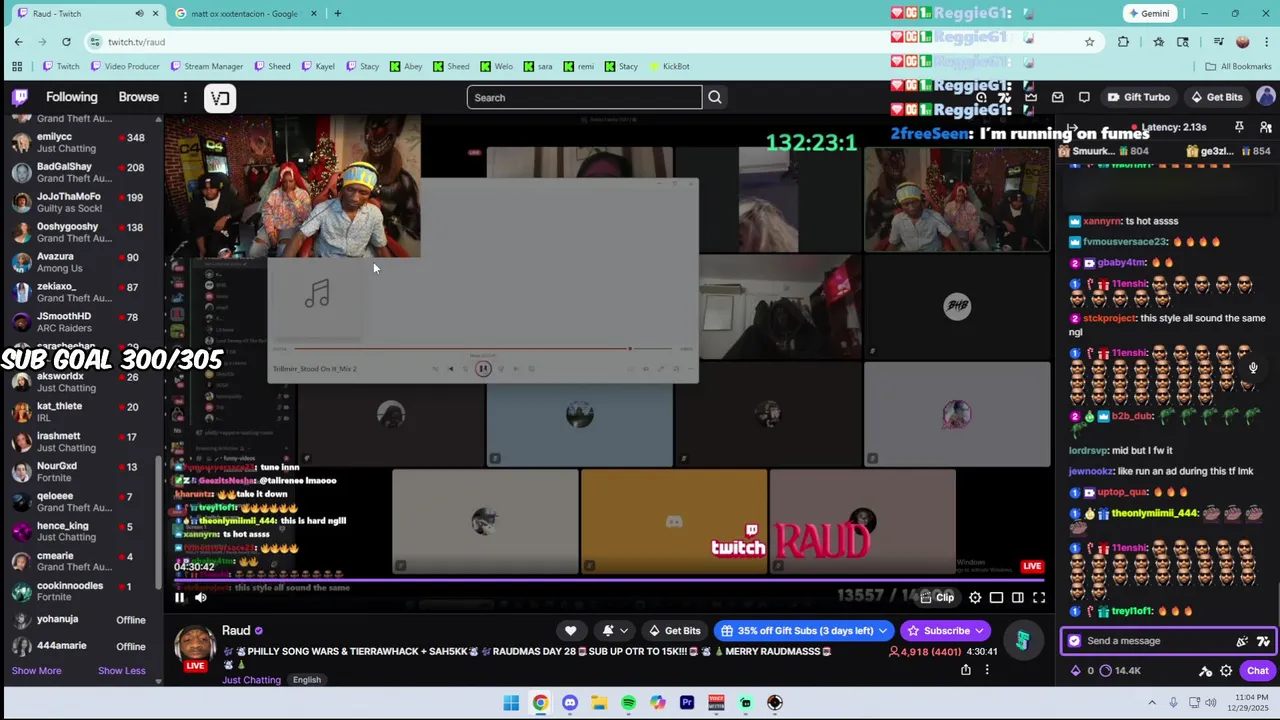Viewport: 1280px width, 720px height.
Task: Open Chrome extensions puzzle icon
Action: pos(1123,41)
